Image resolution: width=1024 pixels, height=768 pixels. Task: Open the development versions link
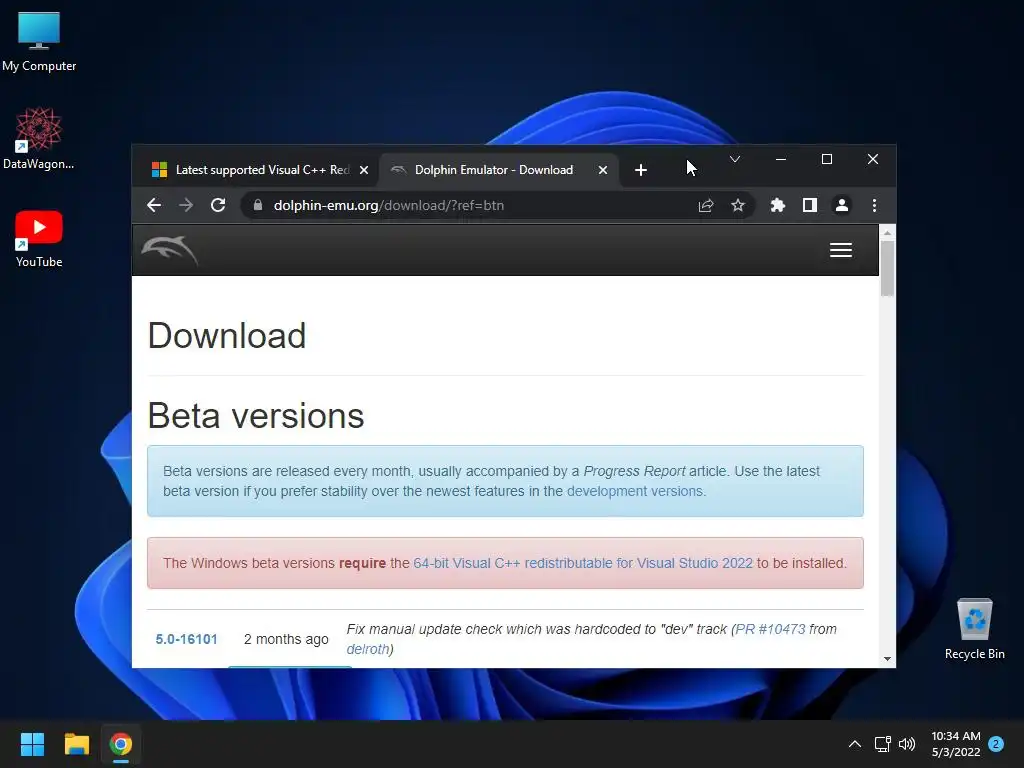coord(635,491)
